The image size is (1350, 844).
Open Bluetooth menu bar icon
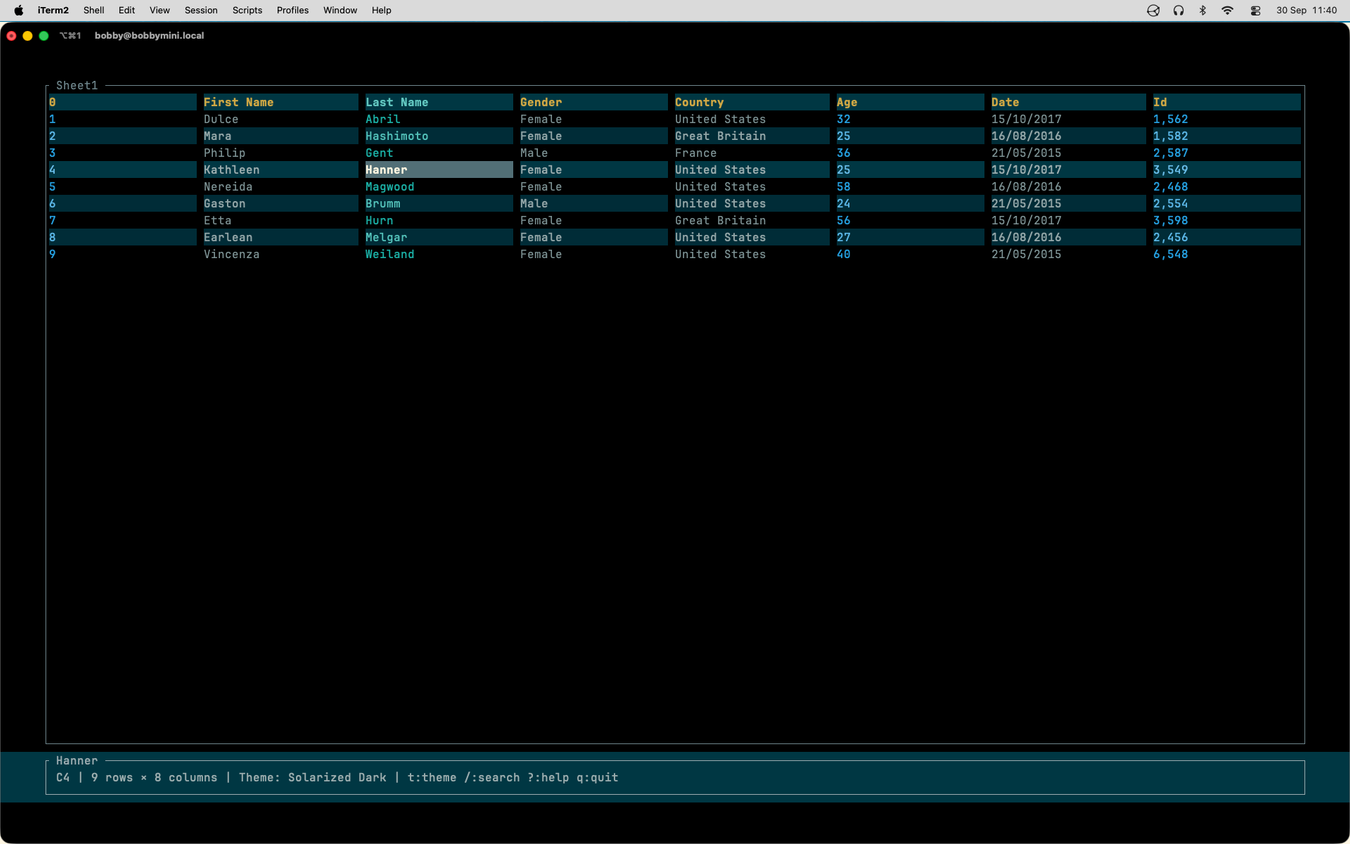1203,10
